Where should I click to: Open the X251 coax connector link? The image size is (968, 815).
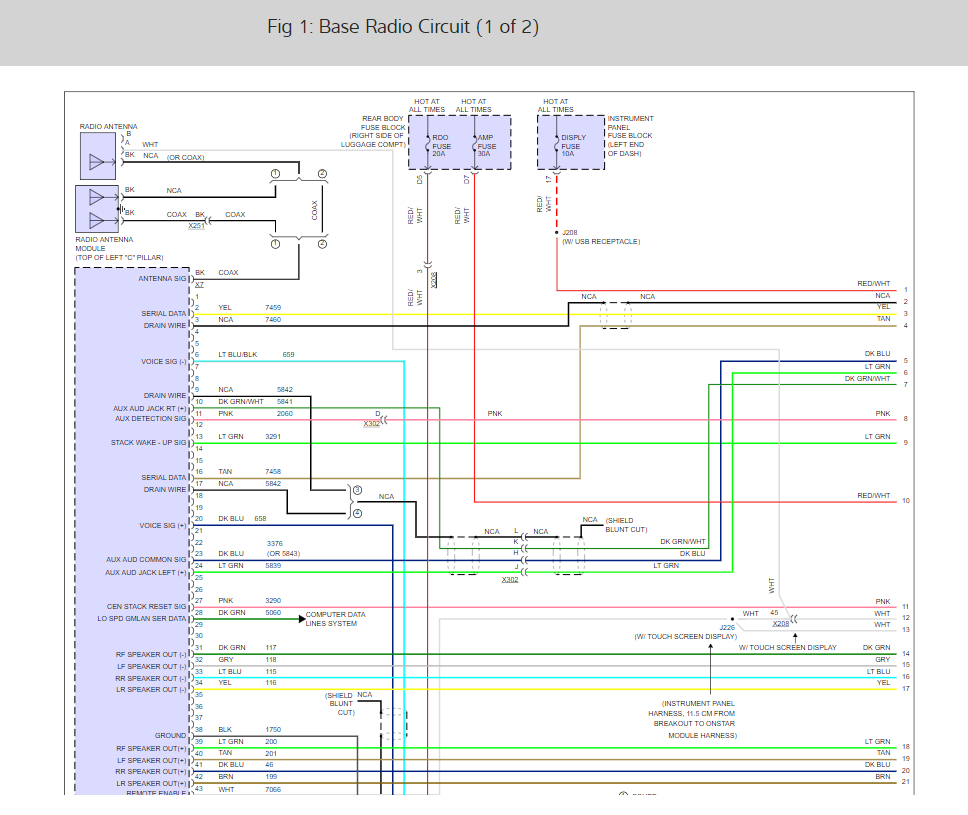pyautogui.click(x=197, y=227)
